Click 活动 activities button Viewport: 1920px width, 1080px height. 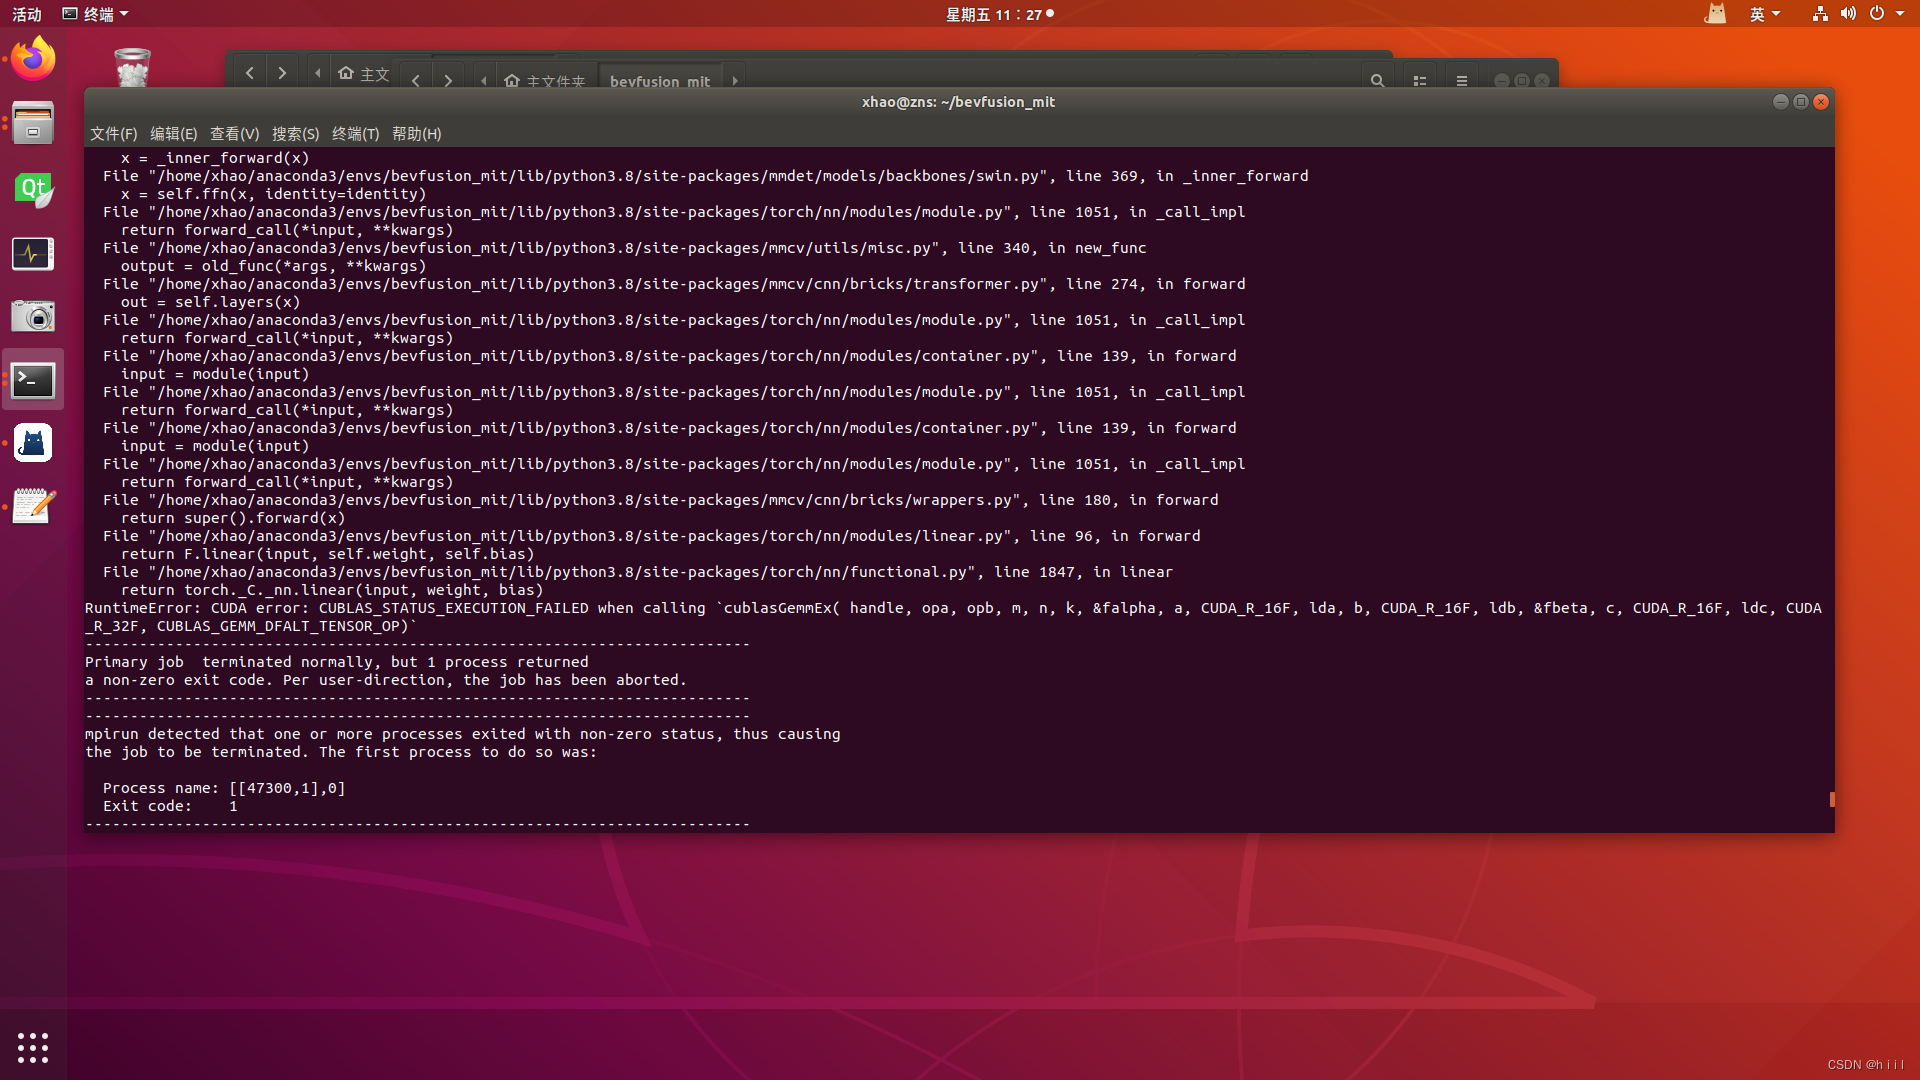(27, 14)
